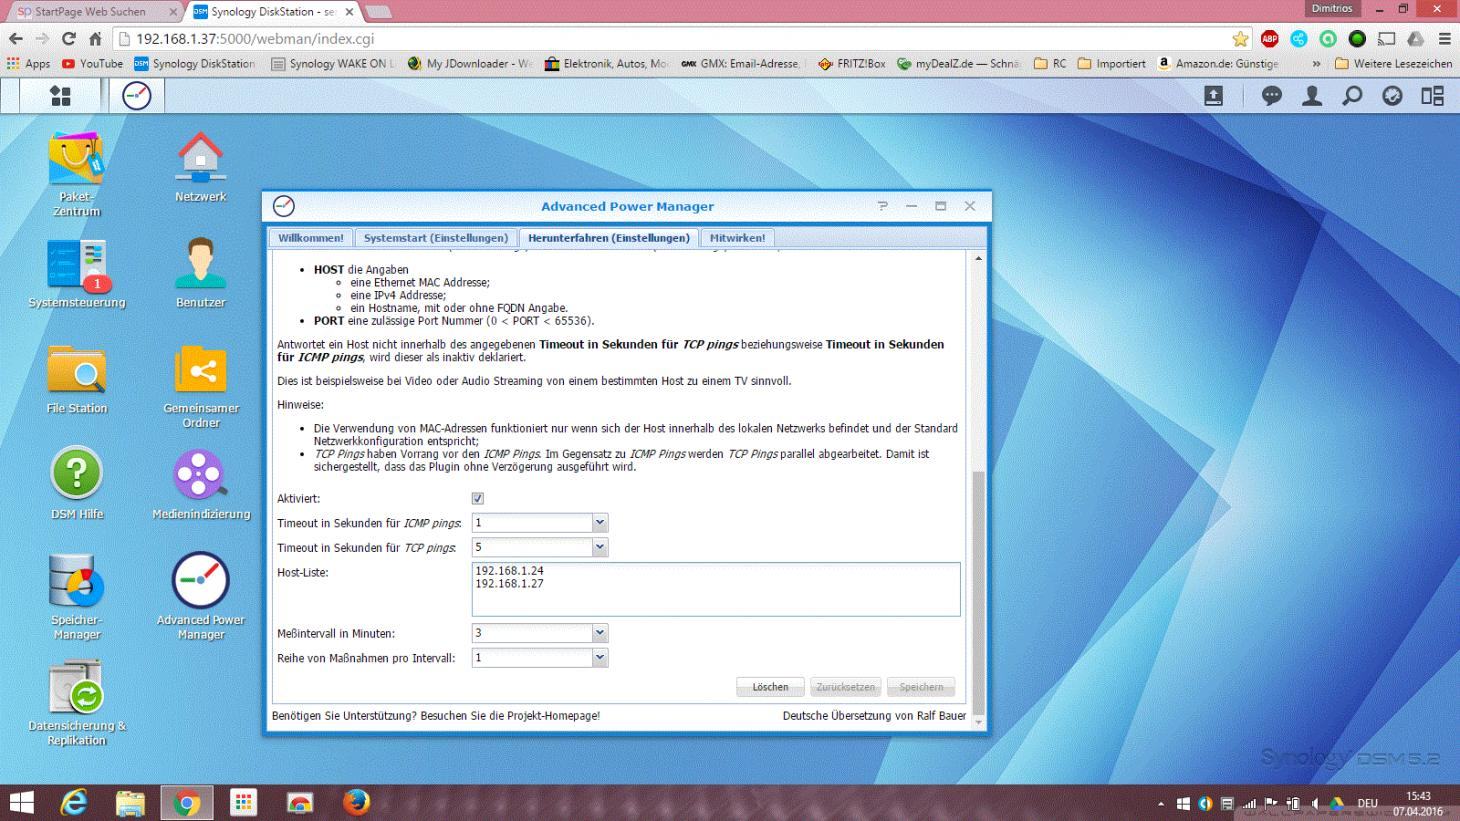Launch Advanced Power Manager desktop icon
The image size is (1460, 821).
(201, 597)
